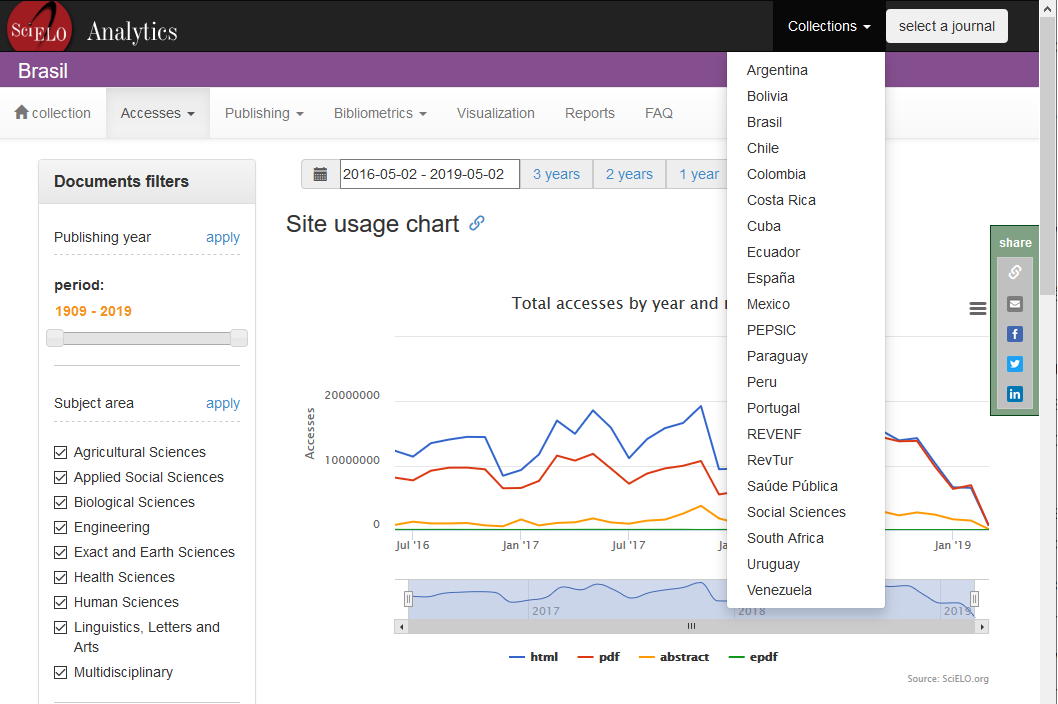Collapse the Collections dropdown

[x=828, y=26]
